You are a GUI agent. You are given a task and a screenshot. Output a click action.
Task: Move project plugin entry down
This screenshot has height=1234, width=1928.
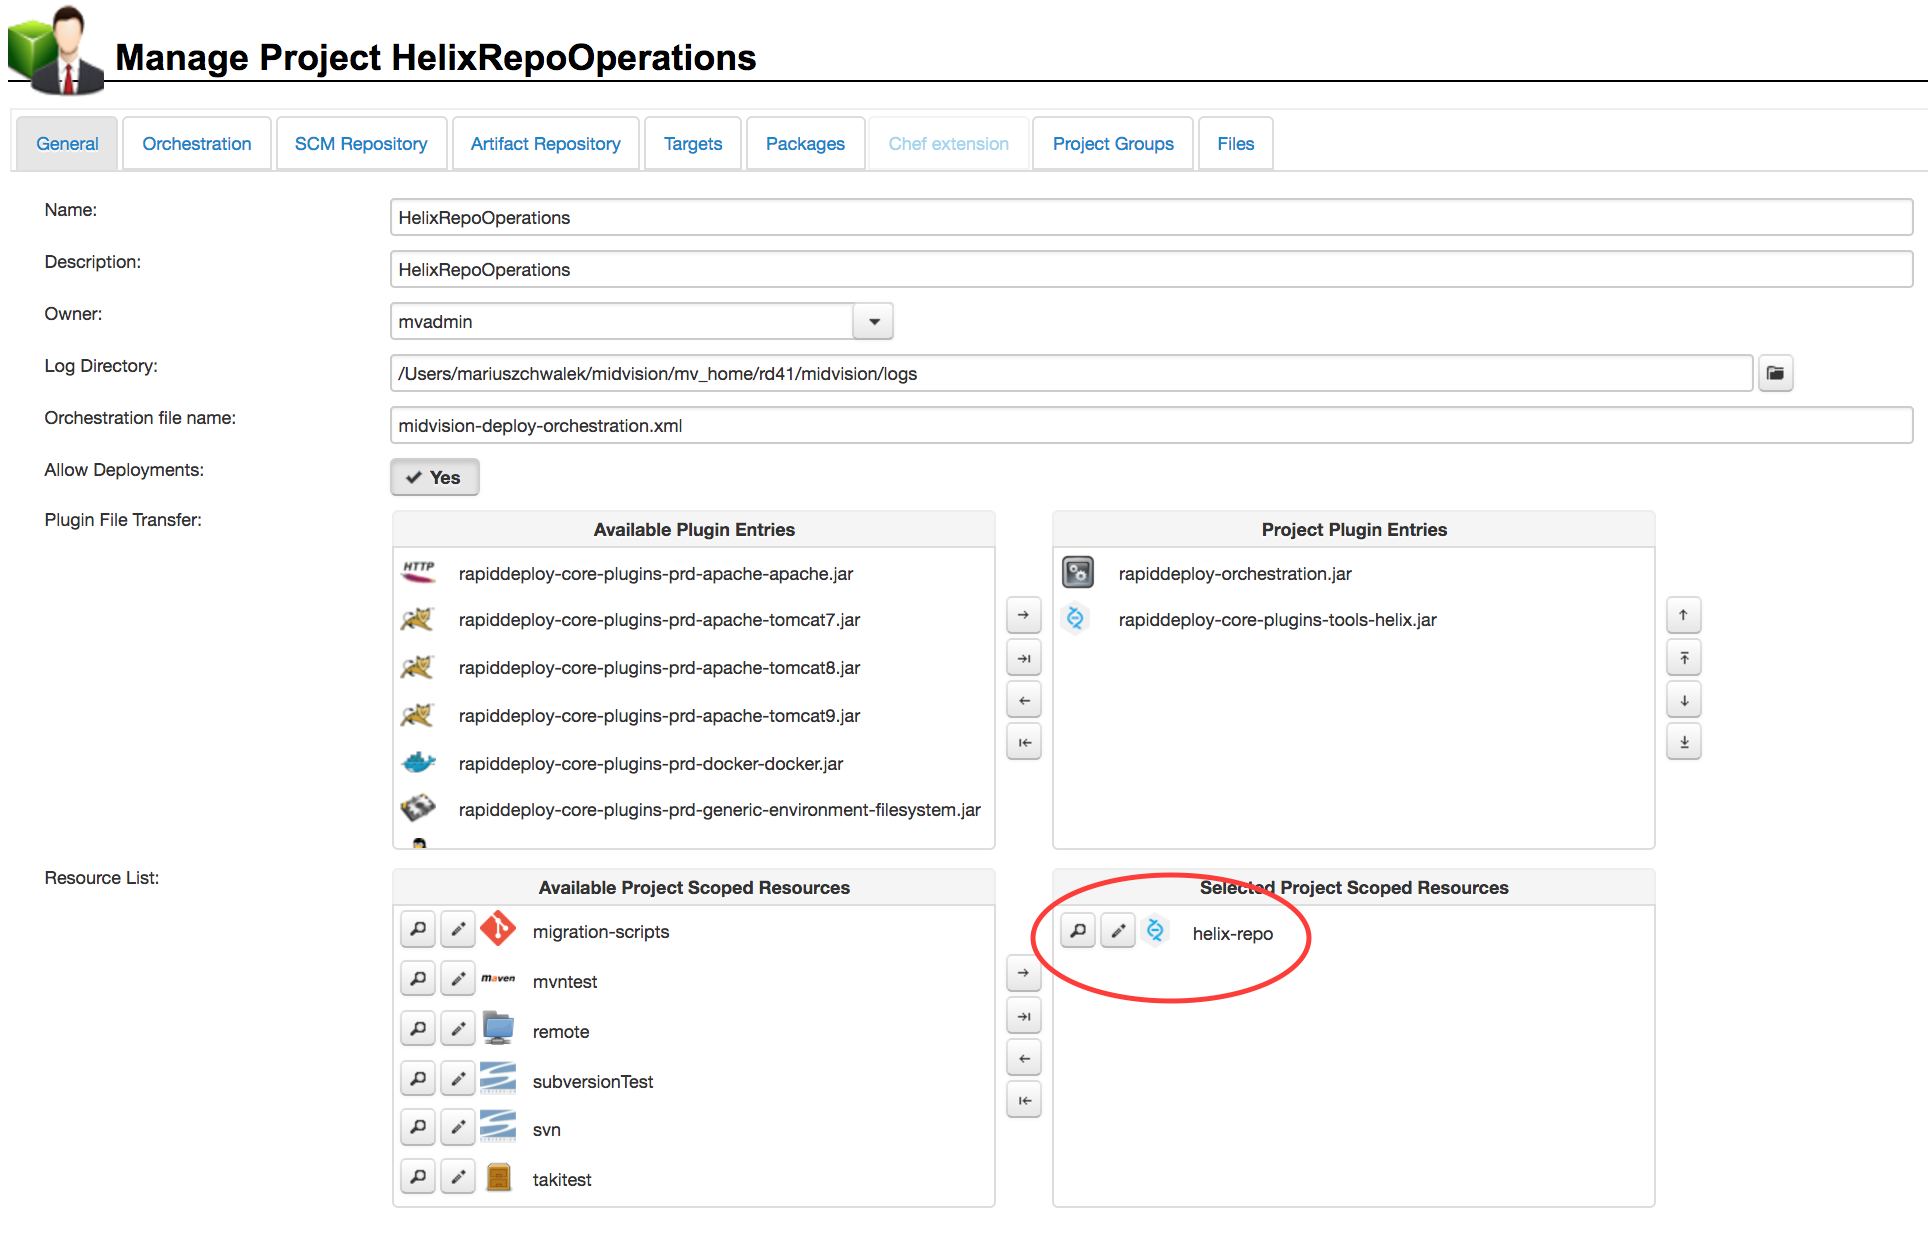[1684, 700]
